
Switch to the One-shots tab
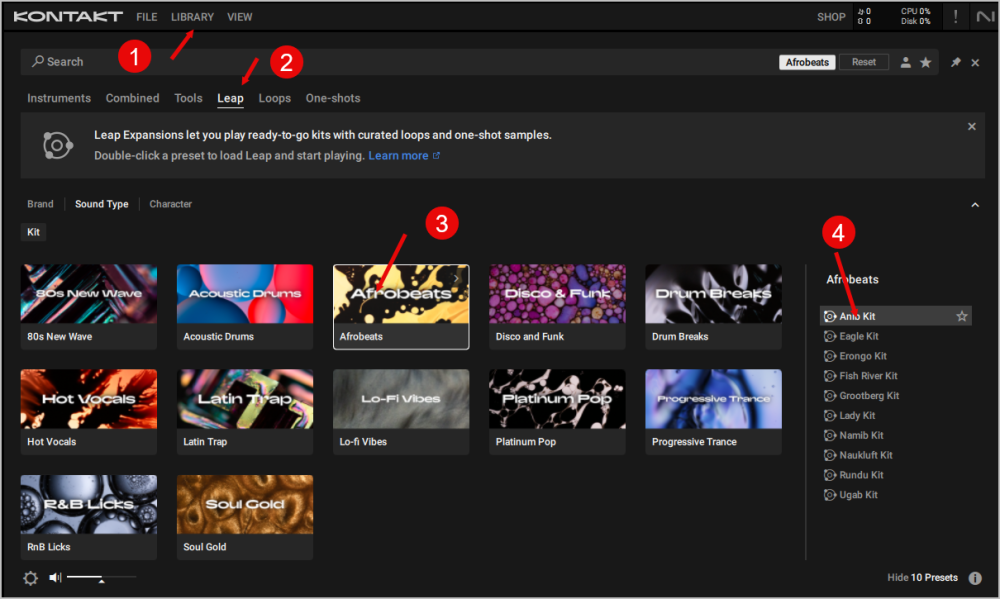coord(333,98)
